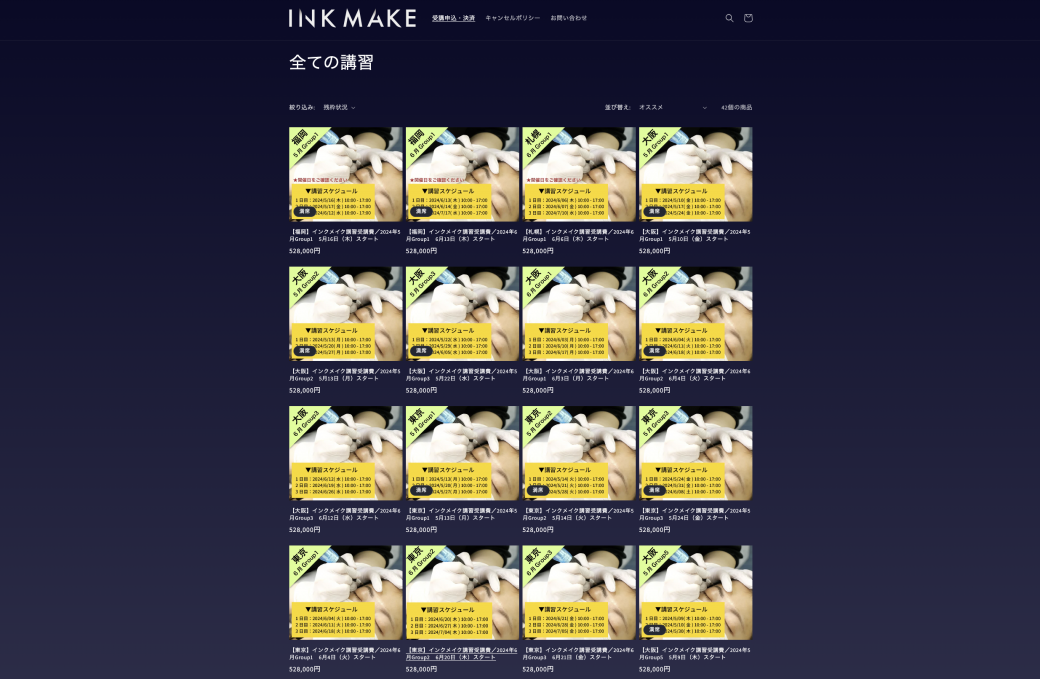The height and width of the screenshot is (679, 1040).
Task: Open the shopping cart icon
Action: pyautogui.click(x=748, y=18)
